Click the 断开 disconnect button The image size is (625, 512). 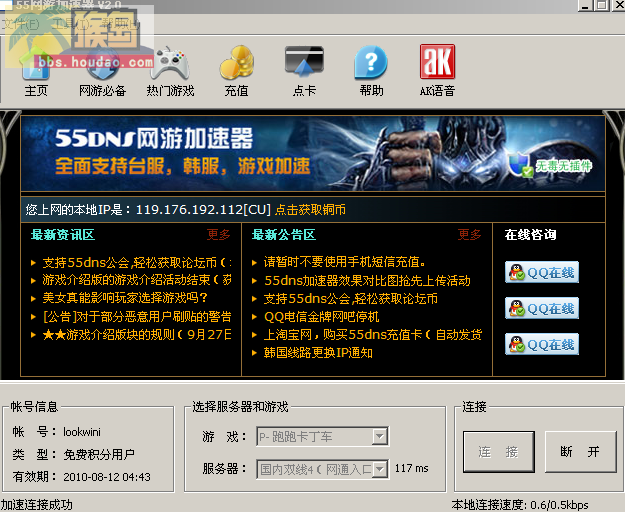click(580, 452)
